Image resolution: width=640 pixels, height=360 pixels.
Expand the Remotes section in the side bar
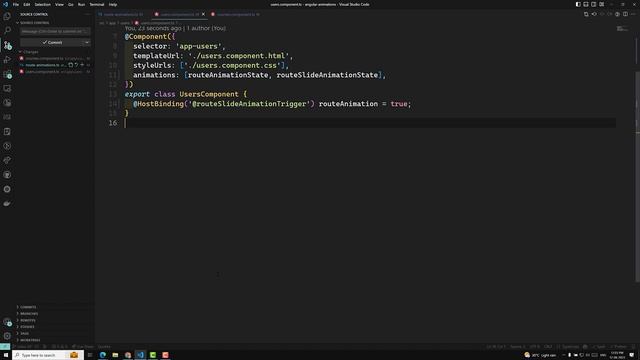27,320
